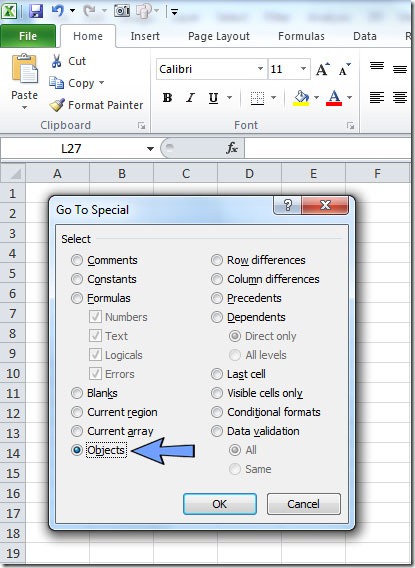415x568 pixels.
Task: Click the Insert Function fx icon
Action: (232, 148)
